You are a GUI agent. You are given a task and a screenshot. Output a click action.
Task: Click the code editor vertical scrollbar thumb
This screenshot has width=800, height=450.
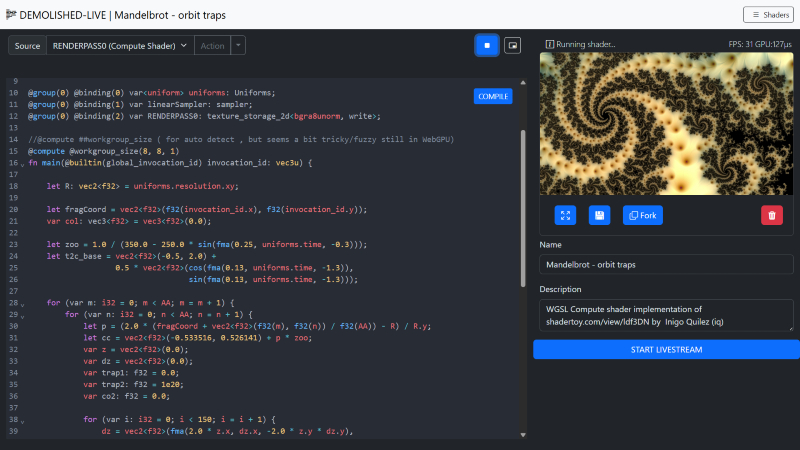tap(523, 208)
